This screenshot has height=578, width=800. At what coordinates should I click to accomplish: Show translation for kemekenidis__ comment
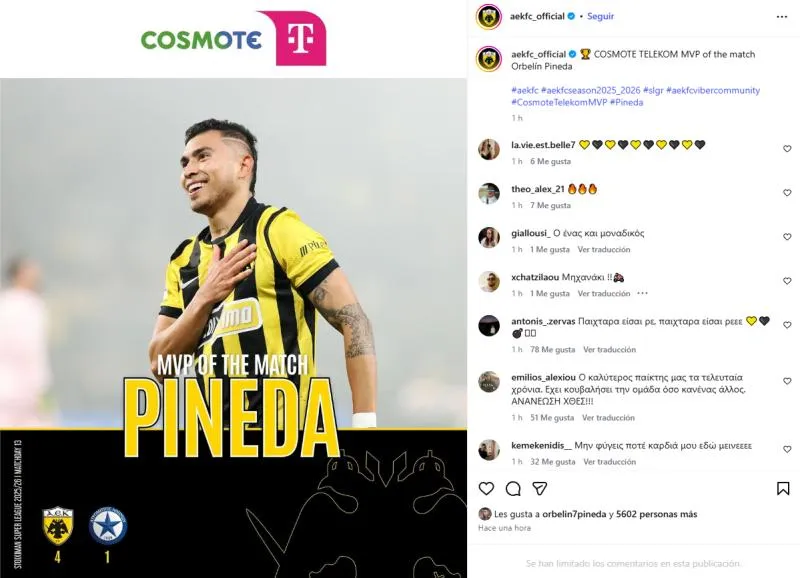click(x=610, y=461)
